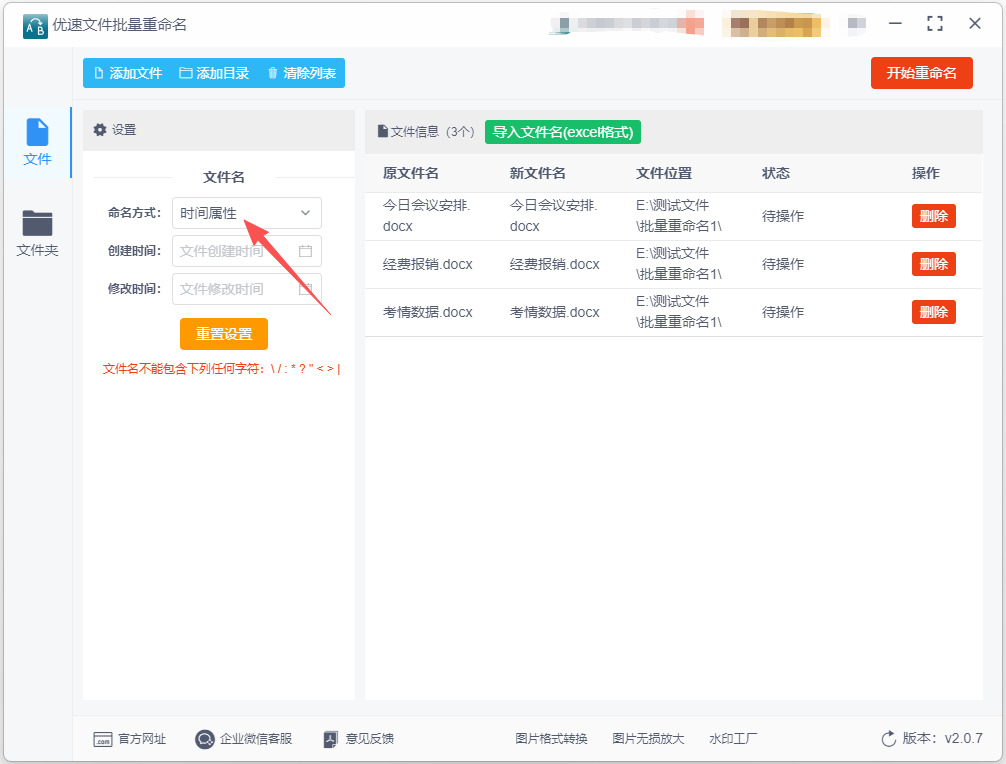Viewport: 1006px width, 764px height.
Task: Click the 创建时间 date input field
Action: [246, 251]
